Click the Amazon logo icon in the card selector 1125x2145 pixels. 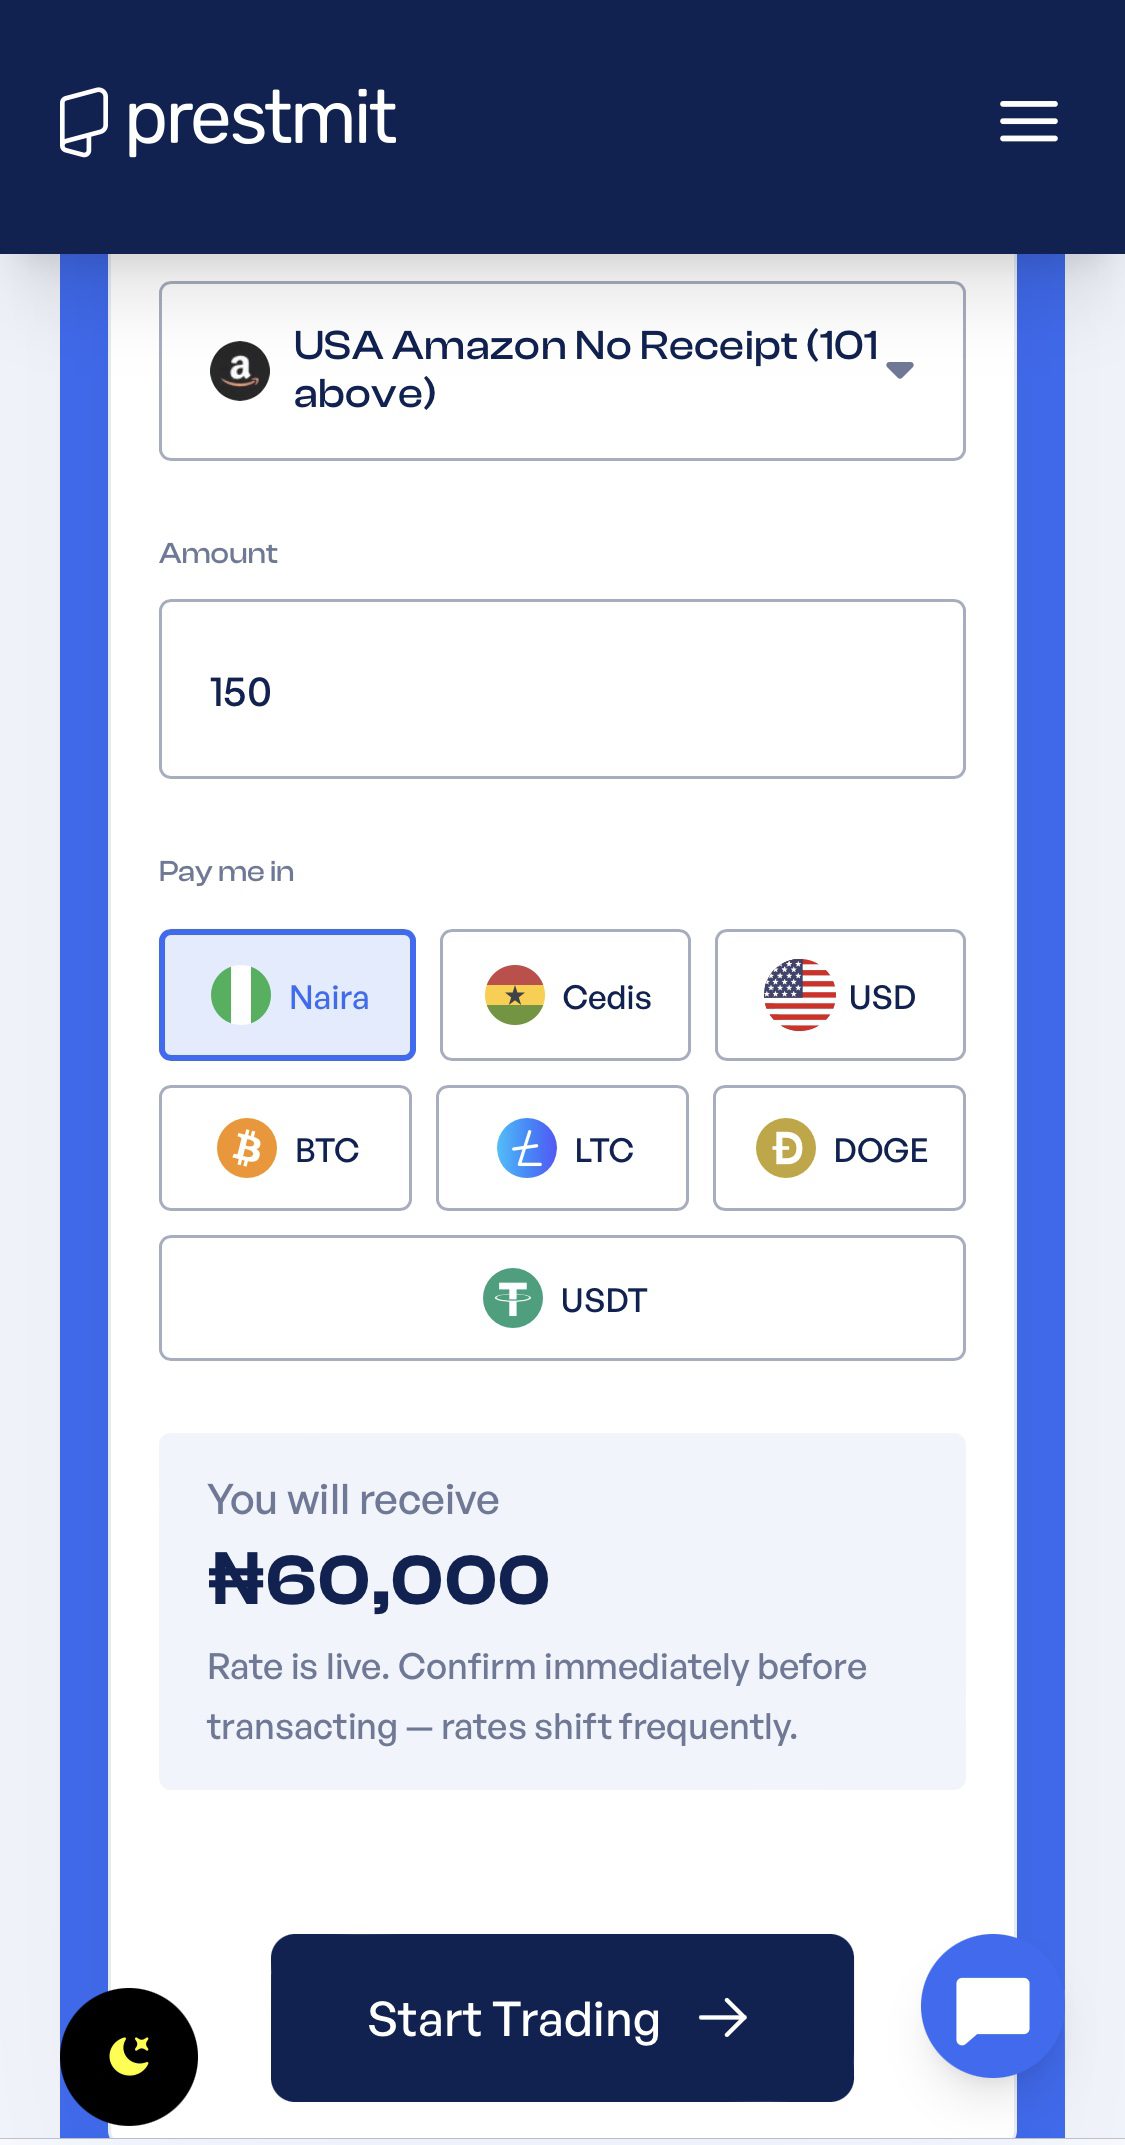[x=240, y=371]
